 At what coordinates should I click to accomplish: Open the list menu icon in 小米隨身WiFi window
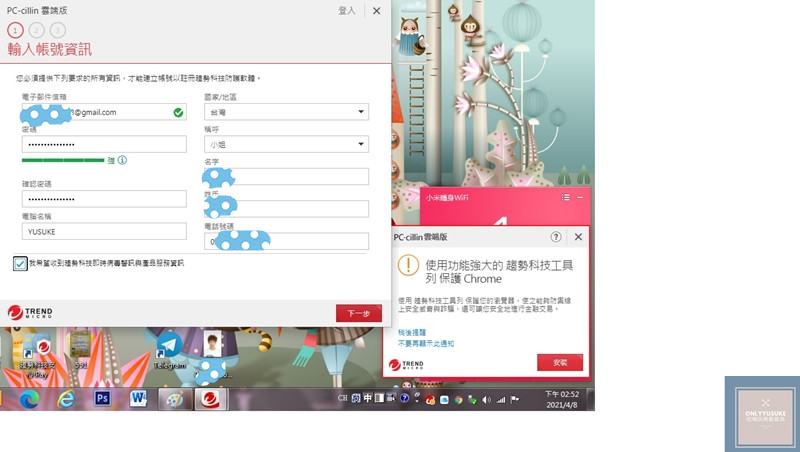click(565, 197)
